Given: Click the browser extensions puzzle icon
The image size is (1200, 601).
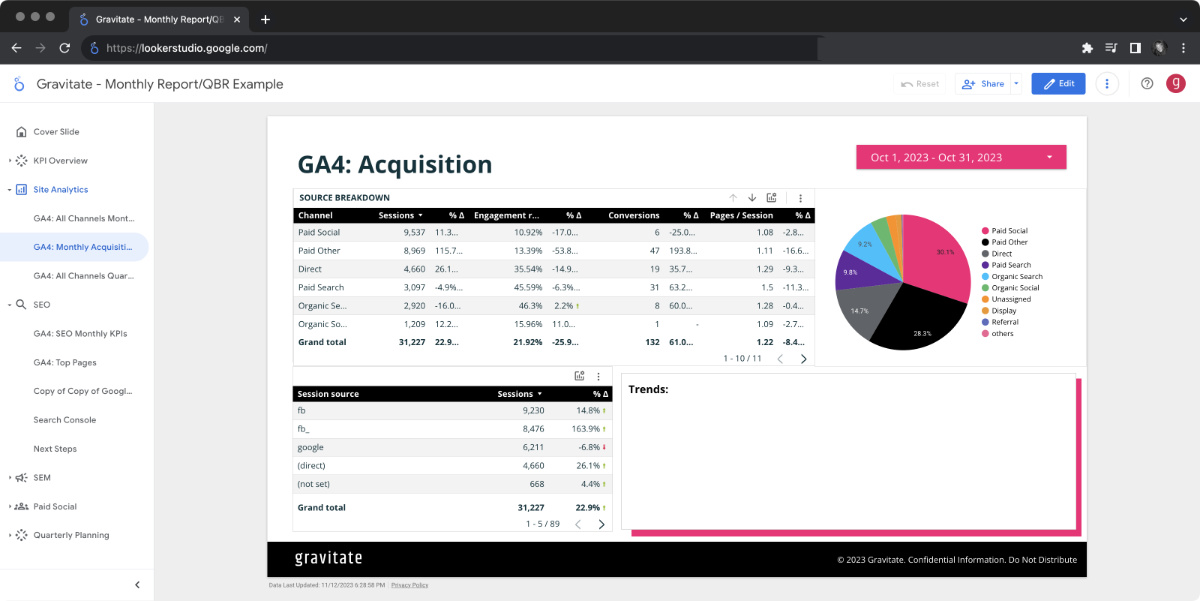Looking at the screenshot, I should coord(1086,48).
